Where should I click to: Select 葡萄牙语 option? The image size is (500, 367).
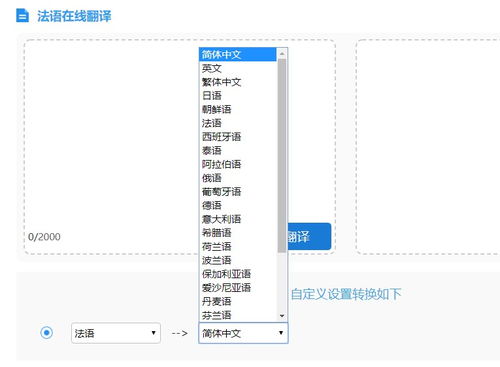click(238, 192)
